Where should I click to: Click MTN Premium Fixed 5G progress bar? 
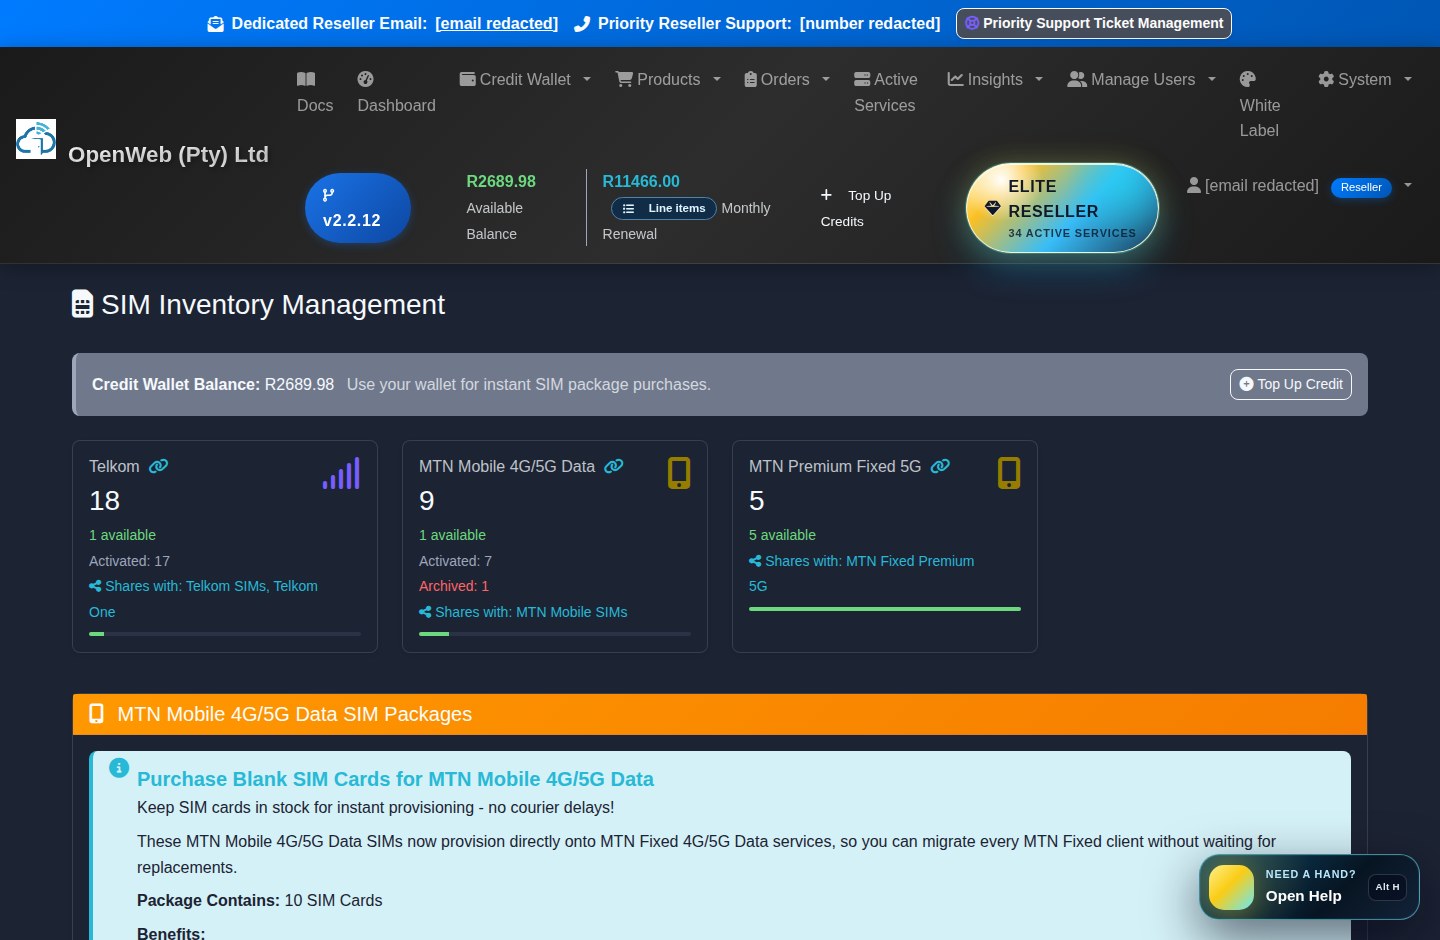[x=885, y=608]
